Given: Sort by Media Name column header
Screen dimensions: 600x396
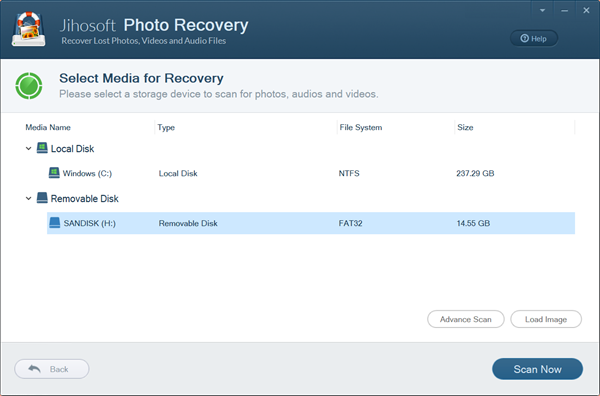Looking at the screenshot, I should pyautogui.click(x=48, y=127).
